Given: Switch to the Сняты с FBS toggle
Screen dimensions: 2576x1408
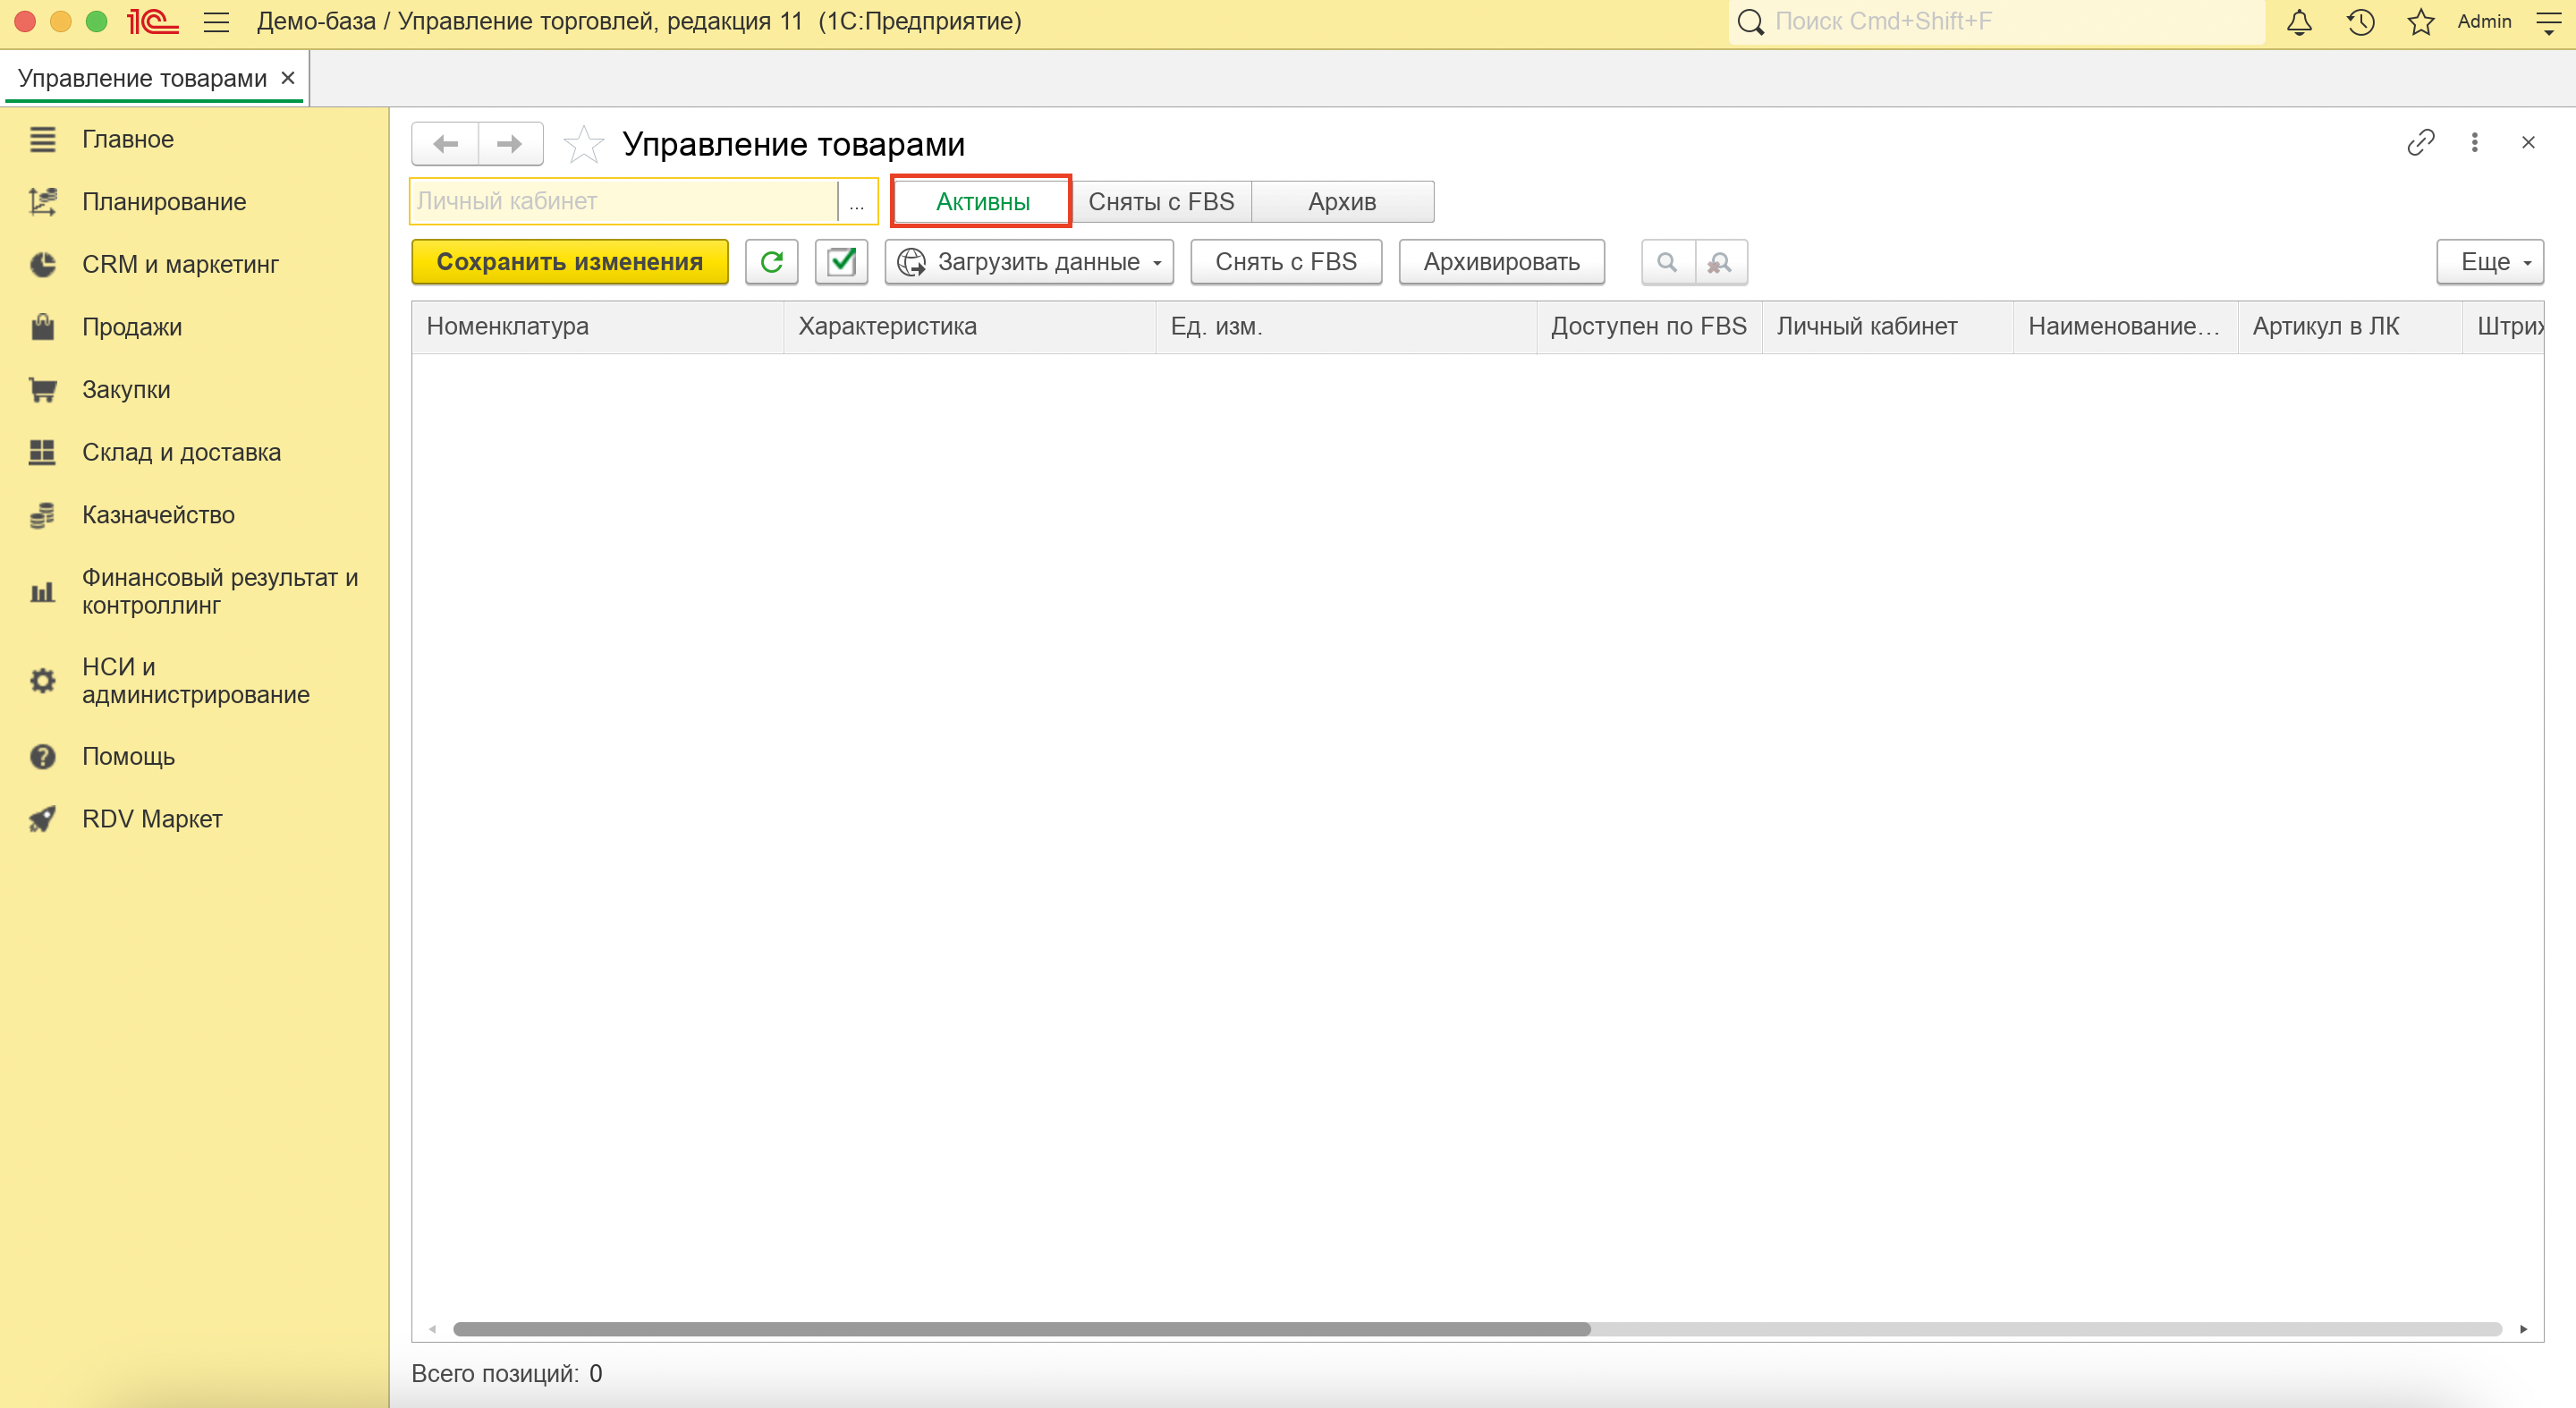Looking at the screenshot, I should click(x=1161, y=202).
